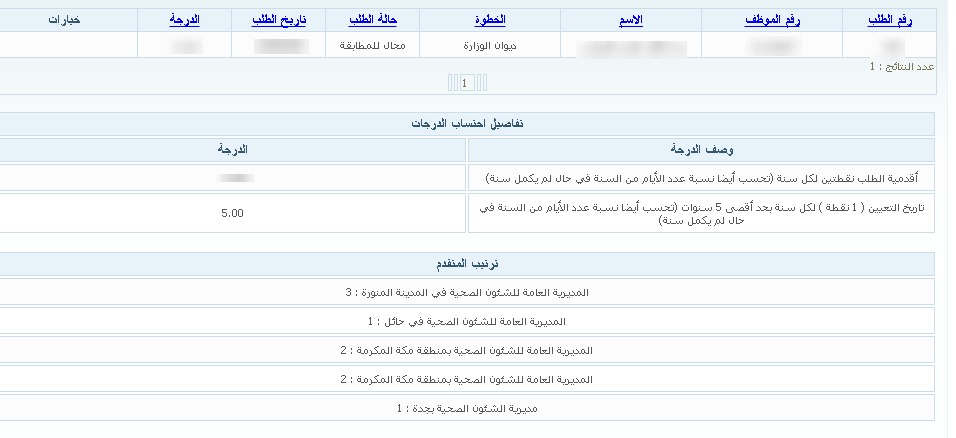Click the تفاصيل احتساب الدرجات section header
This screenshot has width=956, height=438.
pyautogui.click(x=467, y=124)
